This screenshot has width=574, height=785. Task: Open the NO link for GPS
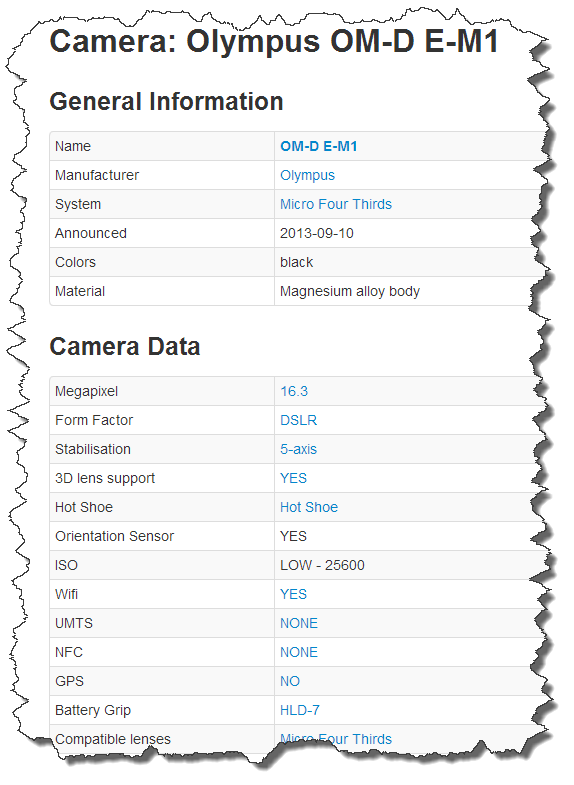pyautogui.click(x=290, y=681)
